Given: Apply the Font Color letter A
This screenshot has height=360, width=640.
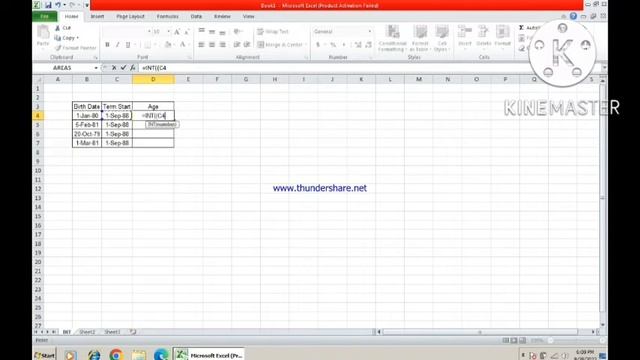Looking at the screenshot, I should point(182,44).
